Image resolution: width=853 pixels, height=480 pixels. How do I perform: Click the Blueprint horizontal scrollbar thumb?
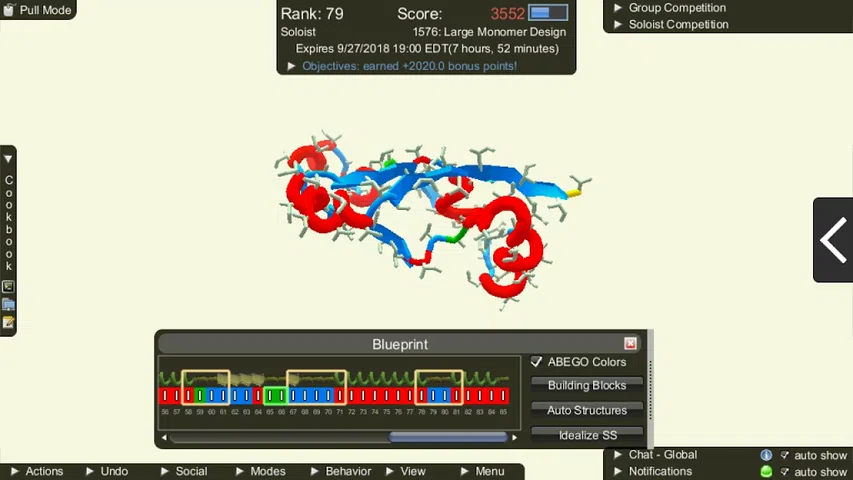click(447, 437)
